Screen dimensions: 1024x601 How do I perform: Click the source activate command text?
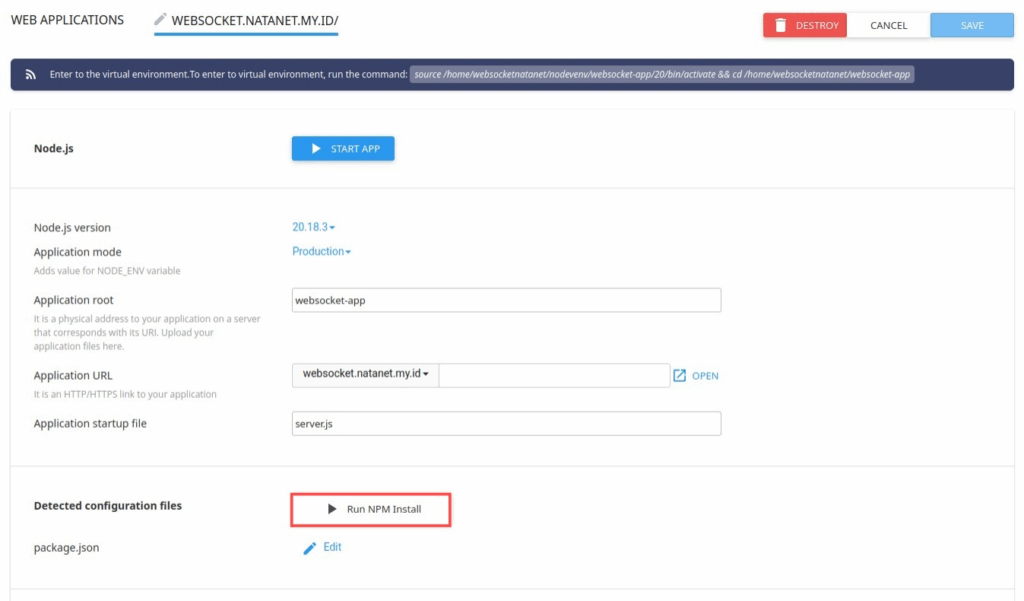(662, 74)
